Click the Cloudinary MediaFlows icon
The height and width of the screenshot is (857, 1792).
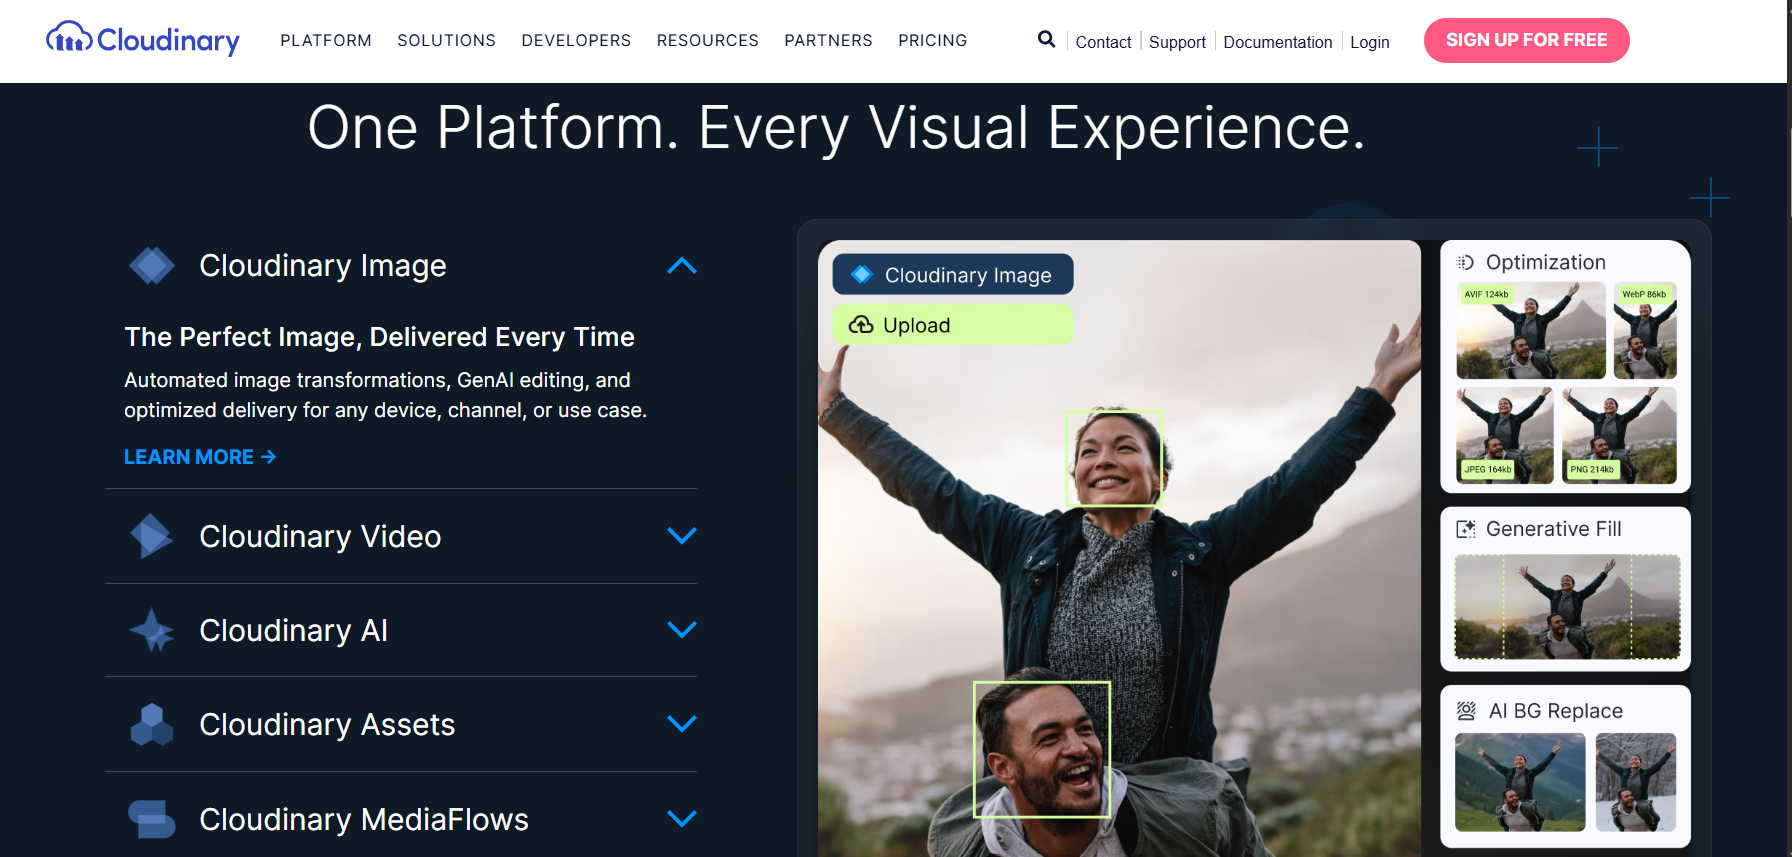click(x=152, y=819)
